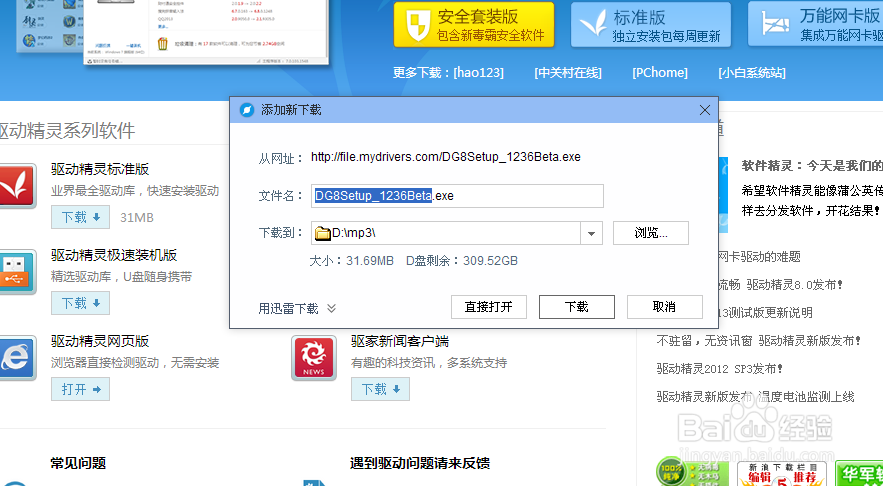Click the 遇到驱动问题请来反馈 heading
Viewport: 883px width, 486px height.
(x=420, y=463)
